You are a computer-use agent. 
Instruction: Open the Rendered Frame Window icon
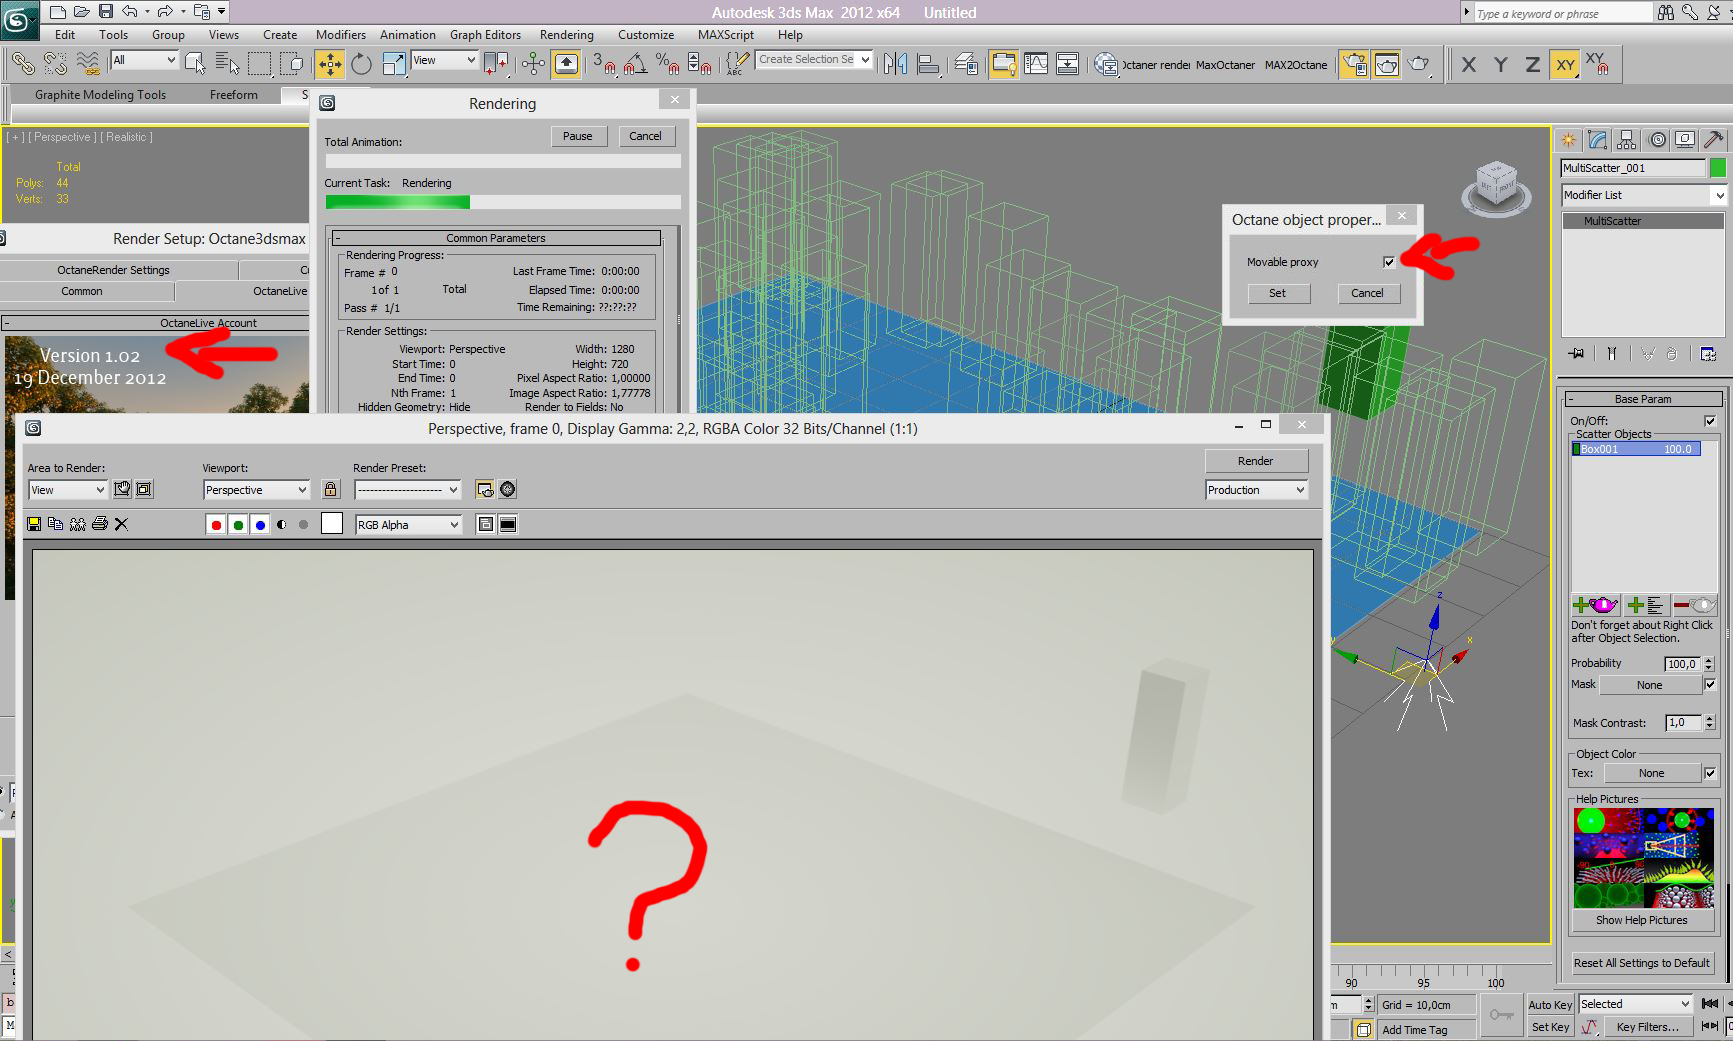click(1386, 64)
